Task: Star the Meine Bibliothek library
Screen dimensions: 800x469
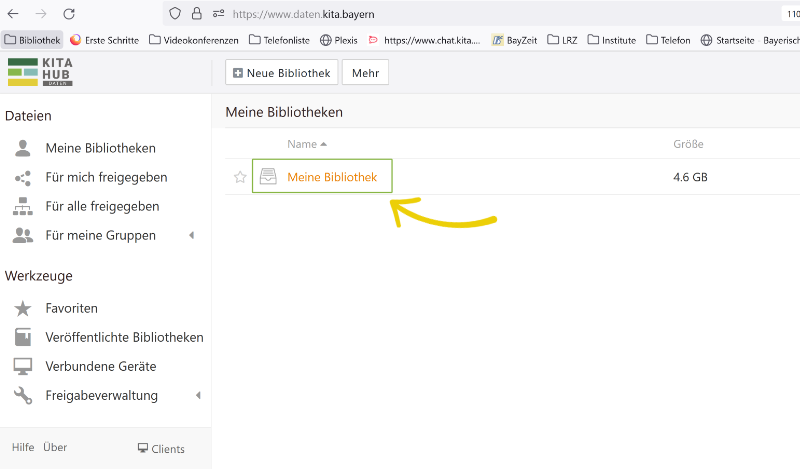Action: 240,177
